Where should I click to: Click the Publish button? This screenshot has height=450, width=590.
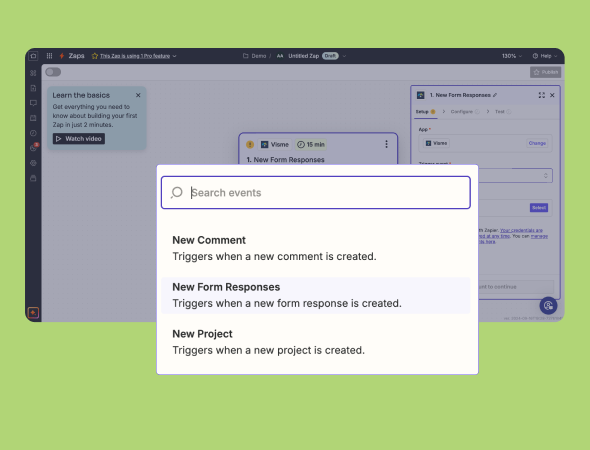pos(546,72)
